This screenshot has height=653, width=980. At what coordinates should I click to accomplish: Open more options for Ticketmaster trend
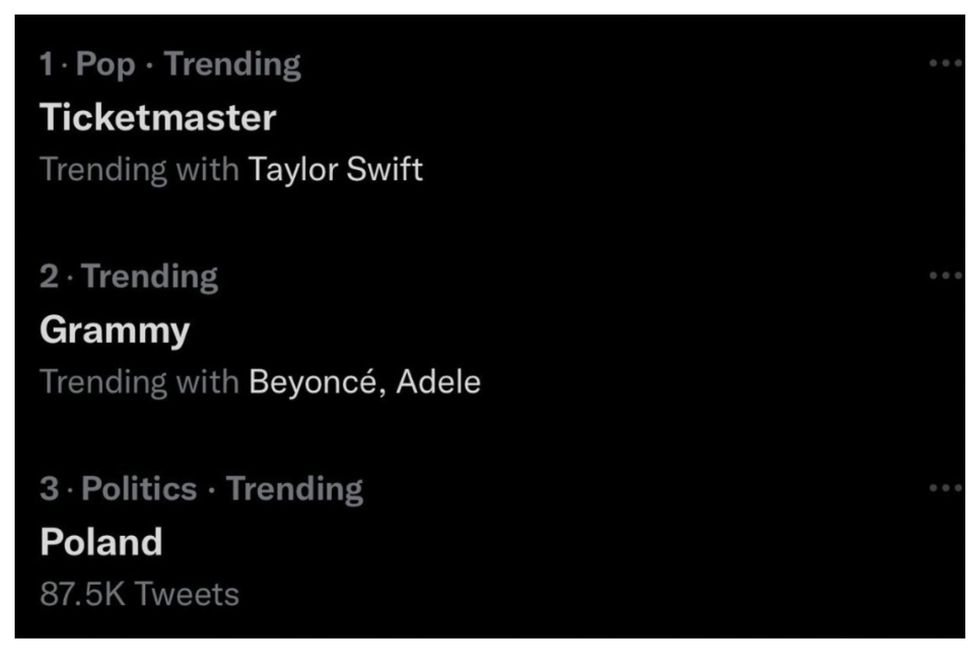(944, 64)
